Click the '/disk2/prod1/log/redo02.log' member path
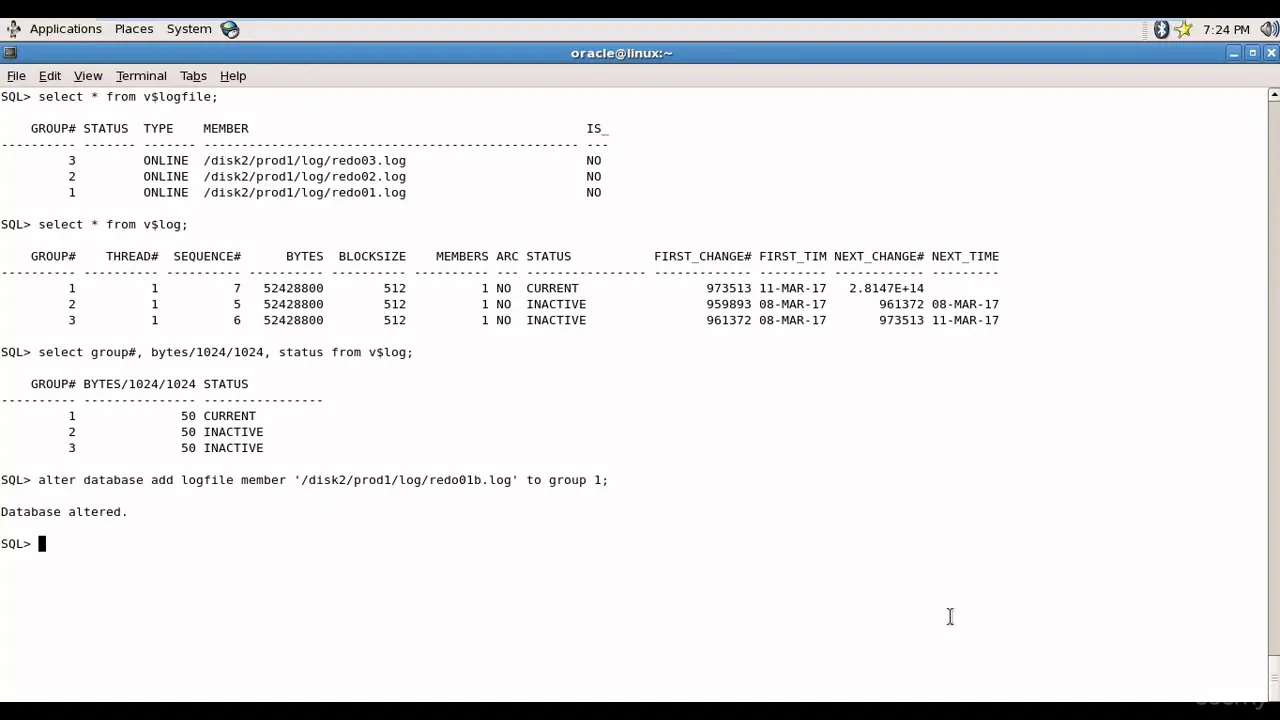Screen dimensions: 1280x720 tap(304, 176)
